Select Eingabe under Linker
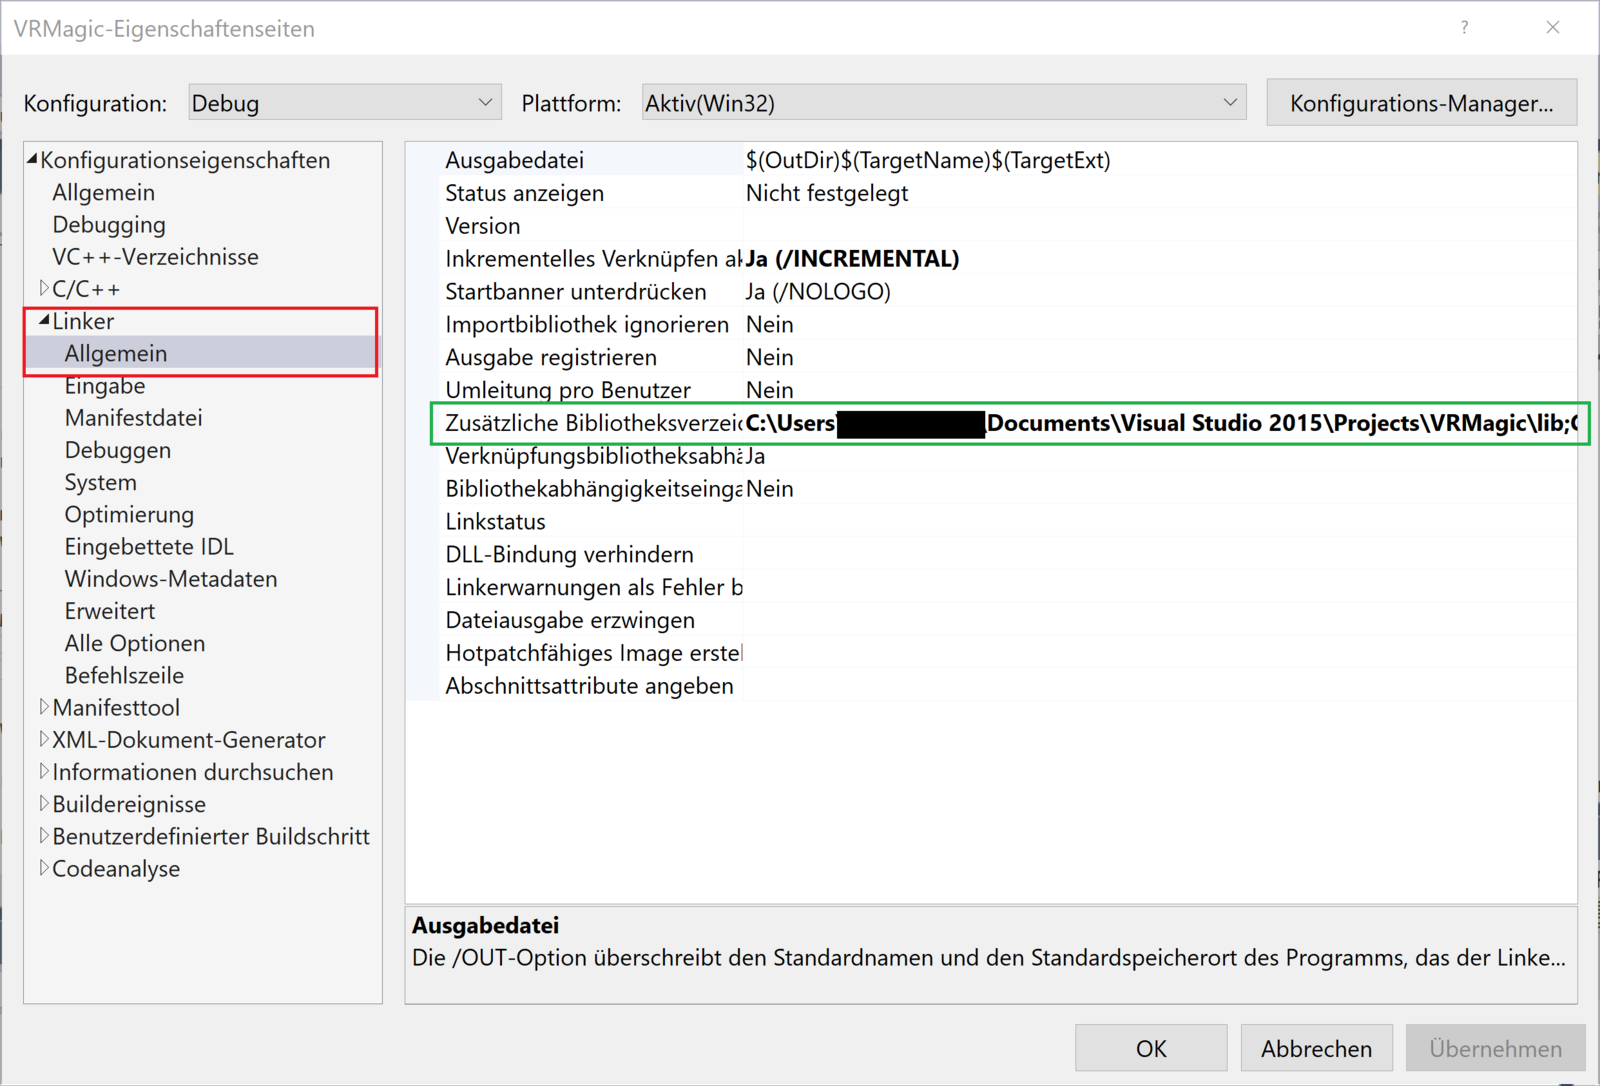 [105, 386]
